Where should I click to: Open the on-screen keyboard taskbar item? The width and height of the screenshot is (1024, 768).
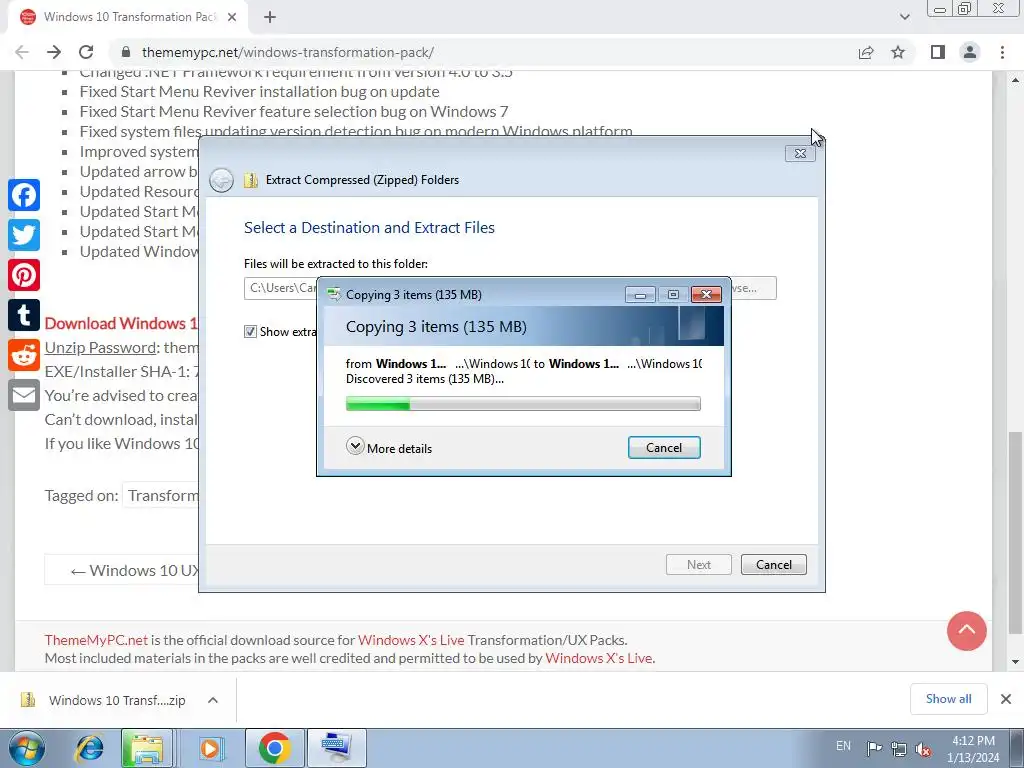coord(336,748)
